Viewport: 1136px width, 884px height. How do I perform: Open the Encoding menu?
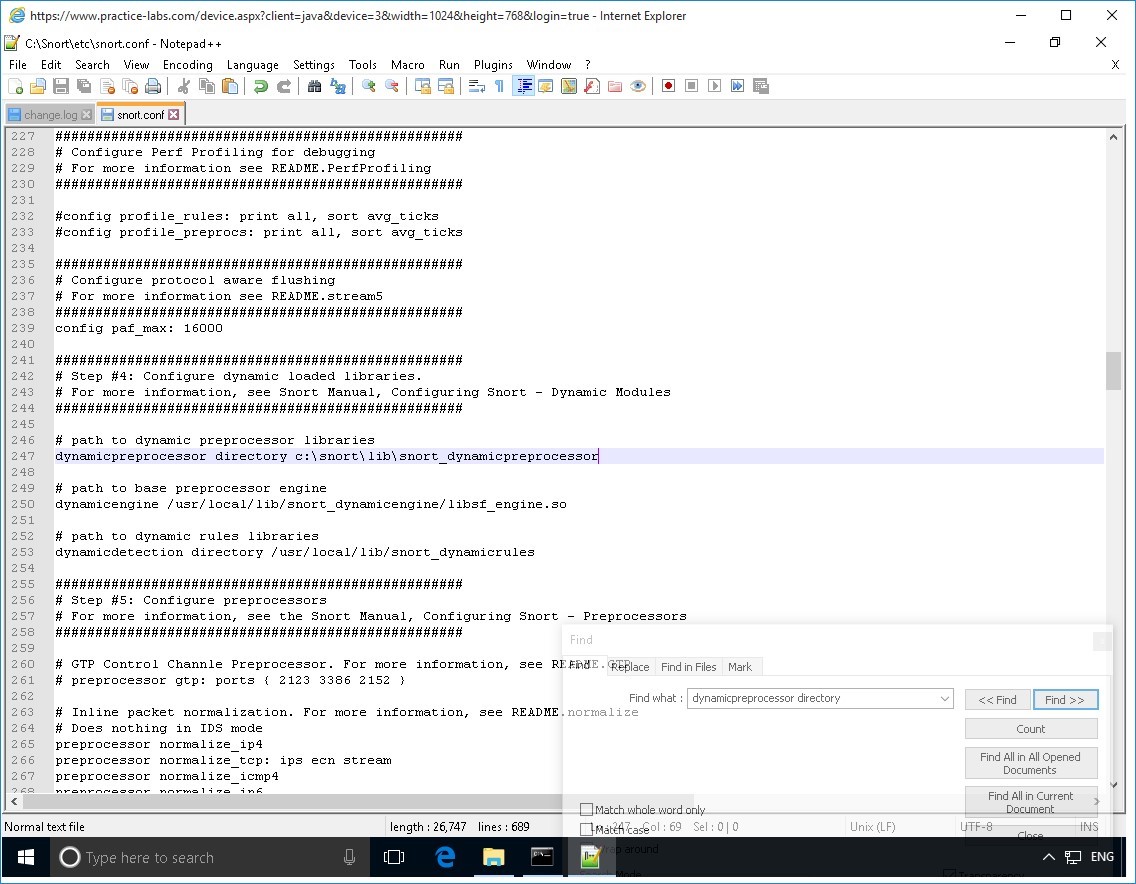188,65
